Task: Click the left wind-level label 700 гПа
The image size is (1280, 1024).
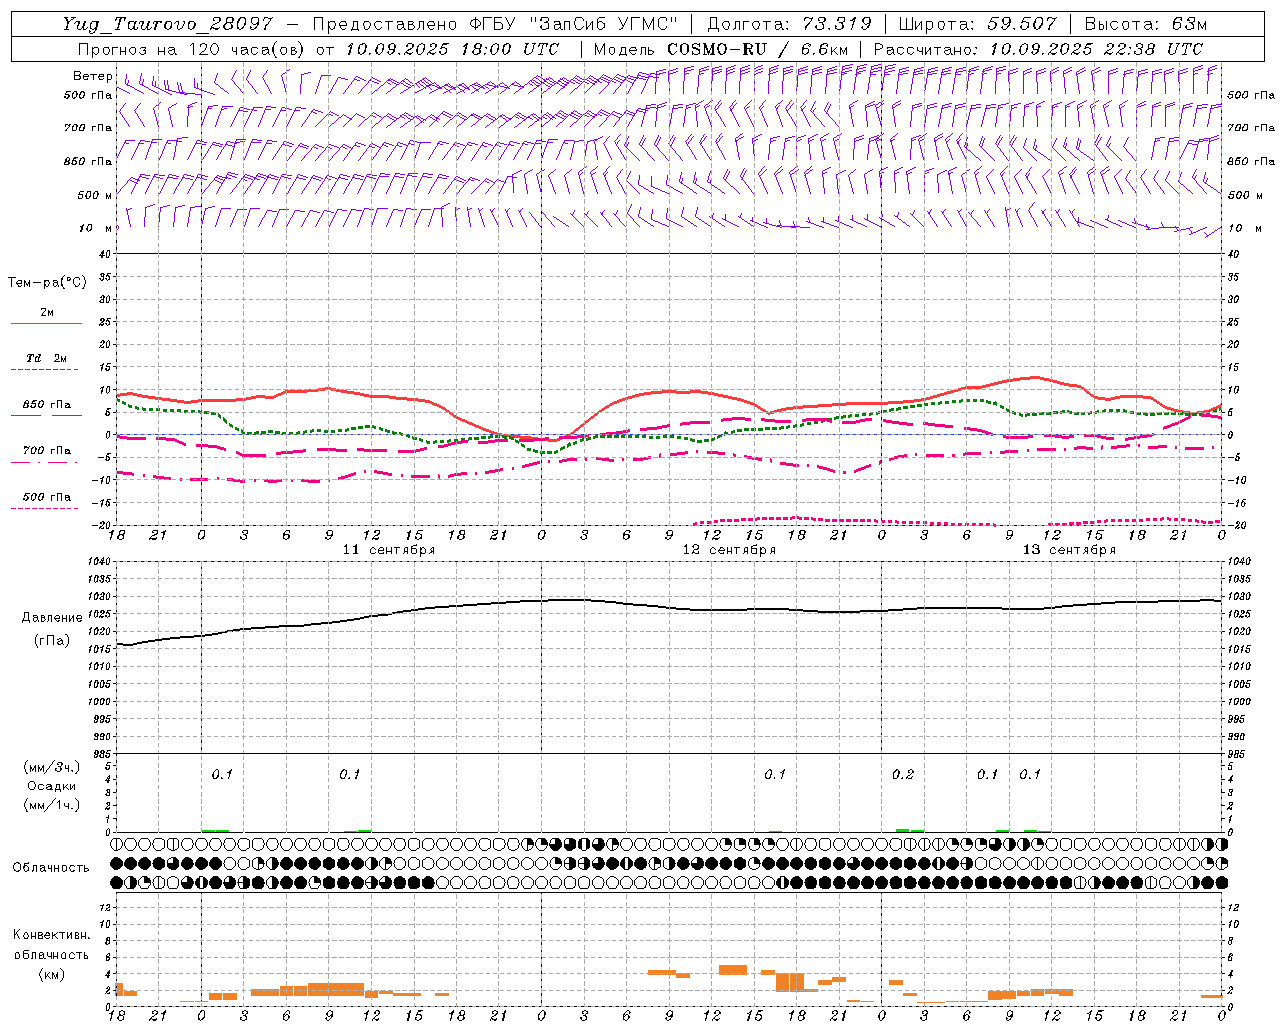Action: pos(88,128)
